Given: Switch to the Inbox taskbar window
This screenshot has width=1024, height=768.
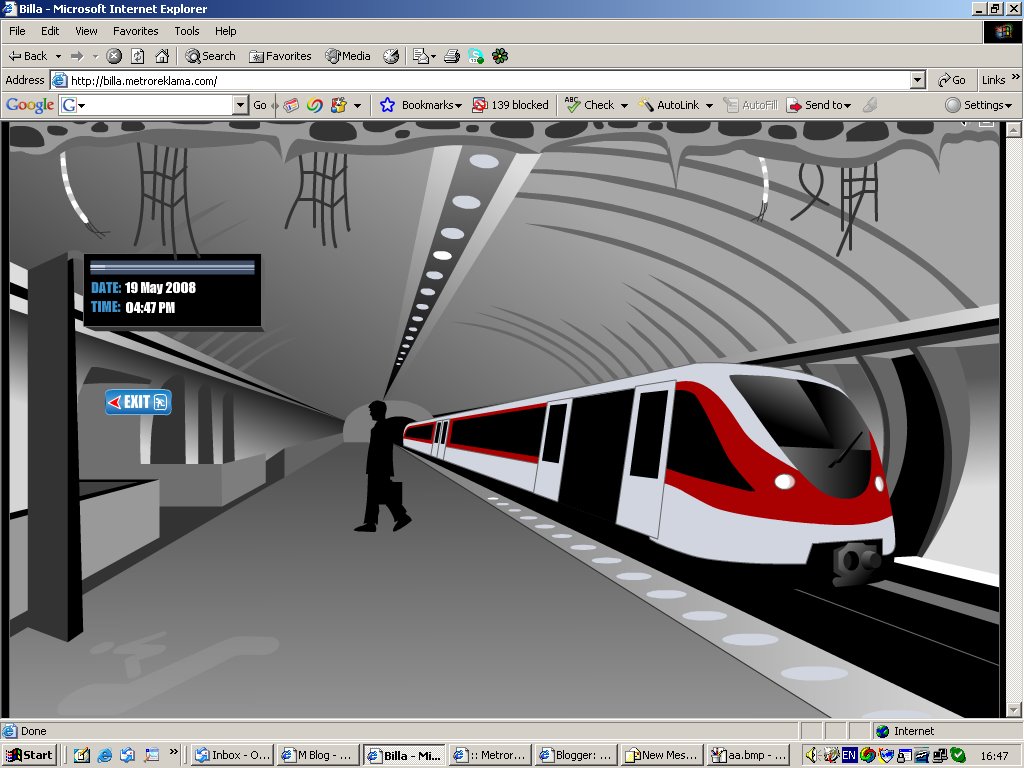Looking at the screenshot, I should point(232,755).
